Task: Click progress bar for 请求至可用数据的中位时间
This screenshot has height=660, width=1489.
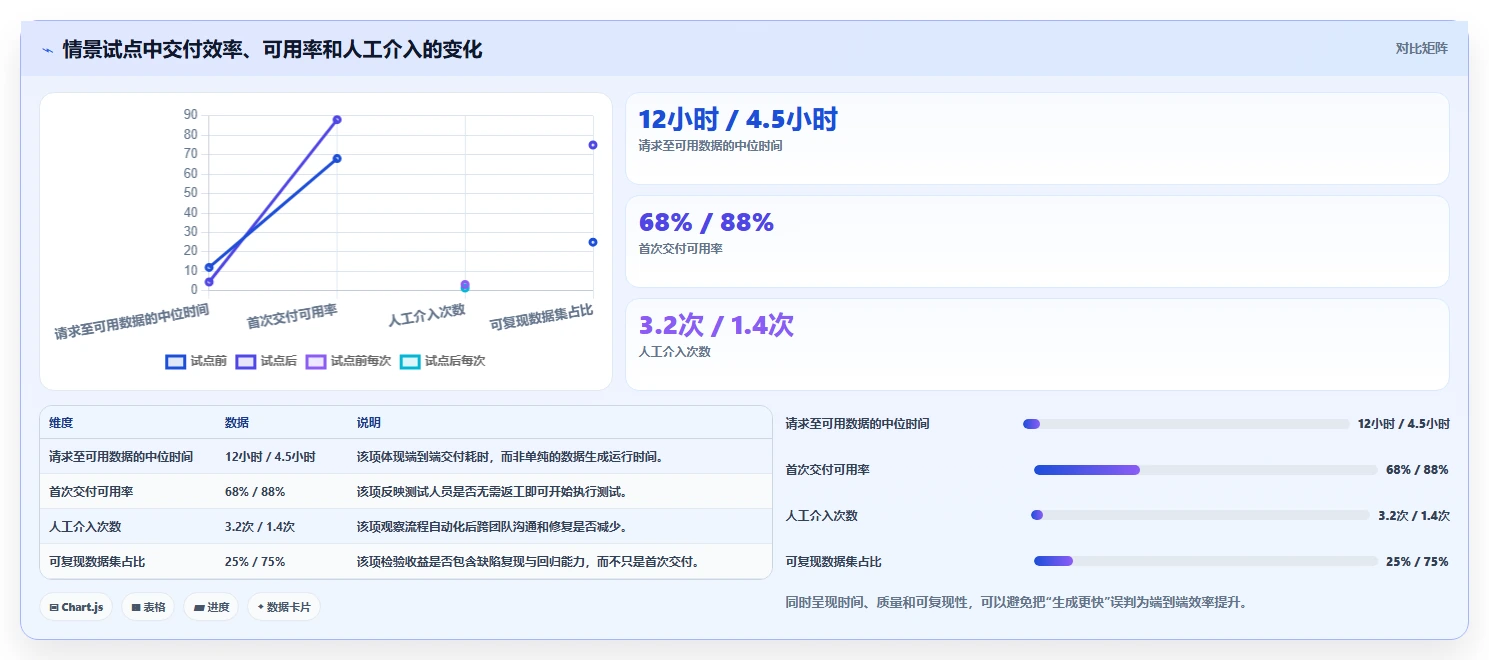Action: (1186, 424)
